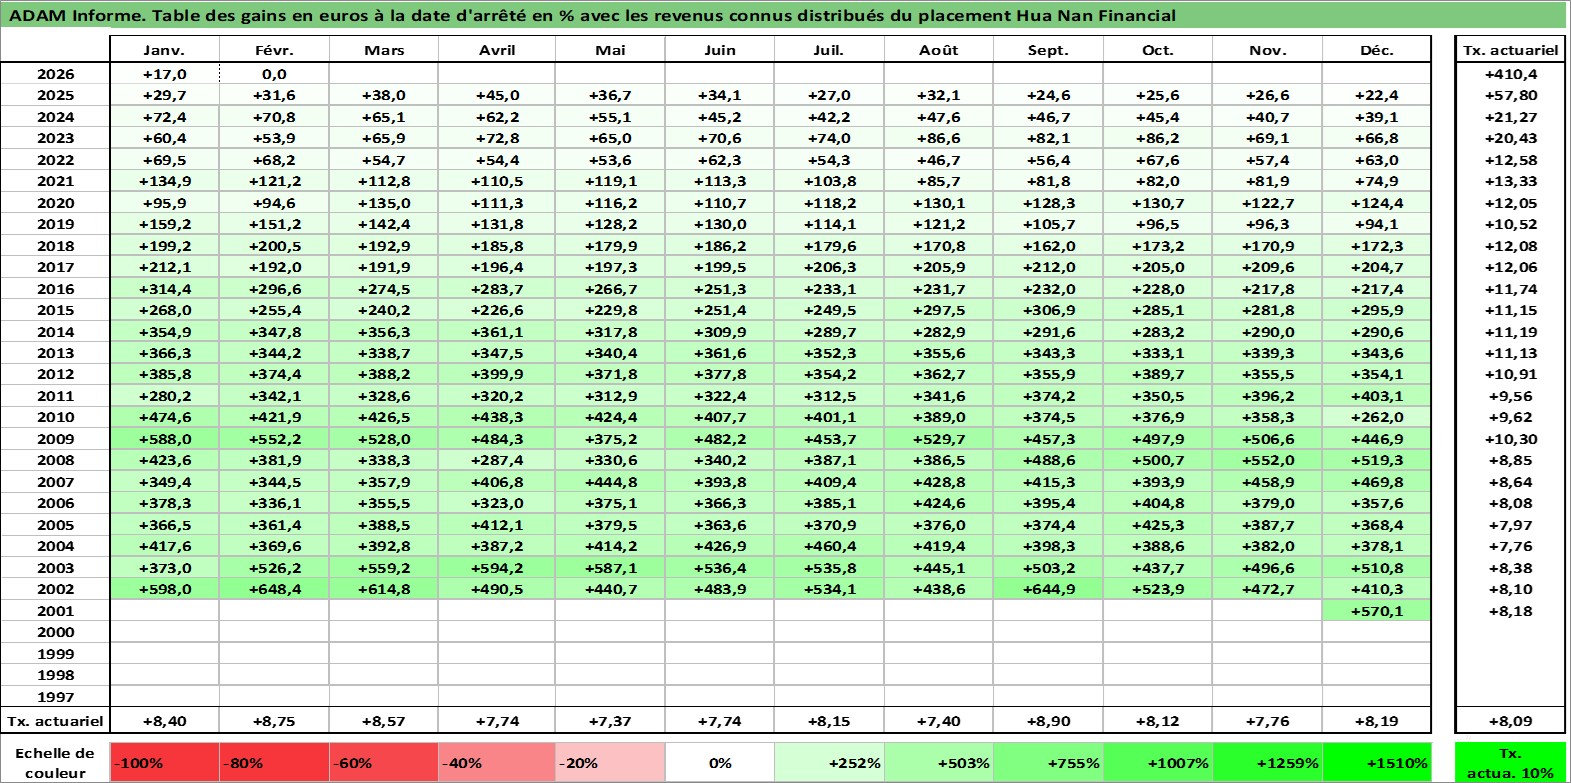This screenshot has height=783, width=1571.
Task: Select the 2025 March value +38,0
Action: pos(384,95)
